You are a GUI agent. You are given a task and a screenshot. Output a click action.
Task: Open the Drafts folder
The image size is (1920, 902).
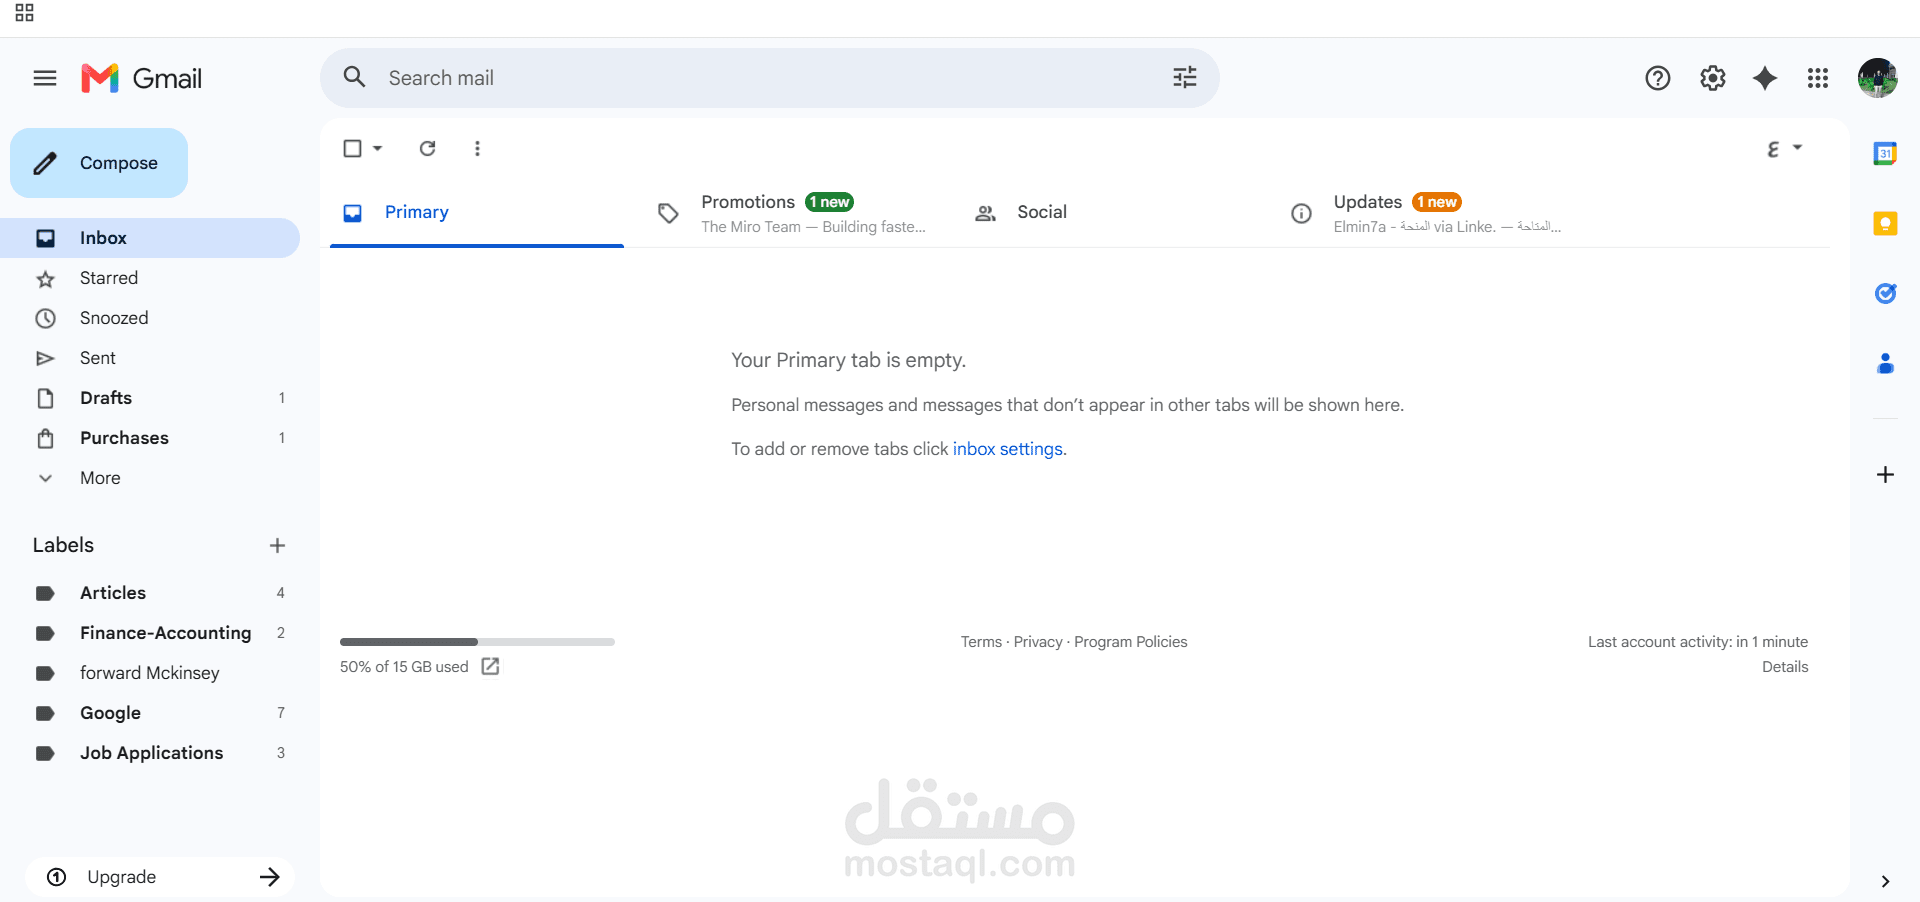(150, 398)
